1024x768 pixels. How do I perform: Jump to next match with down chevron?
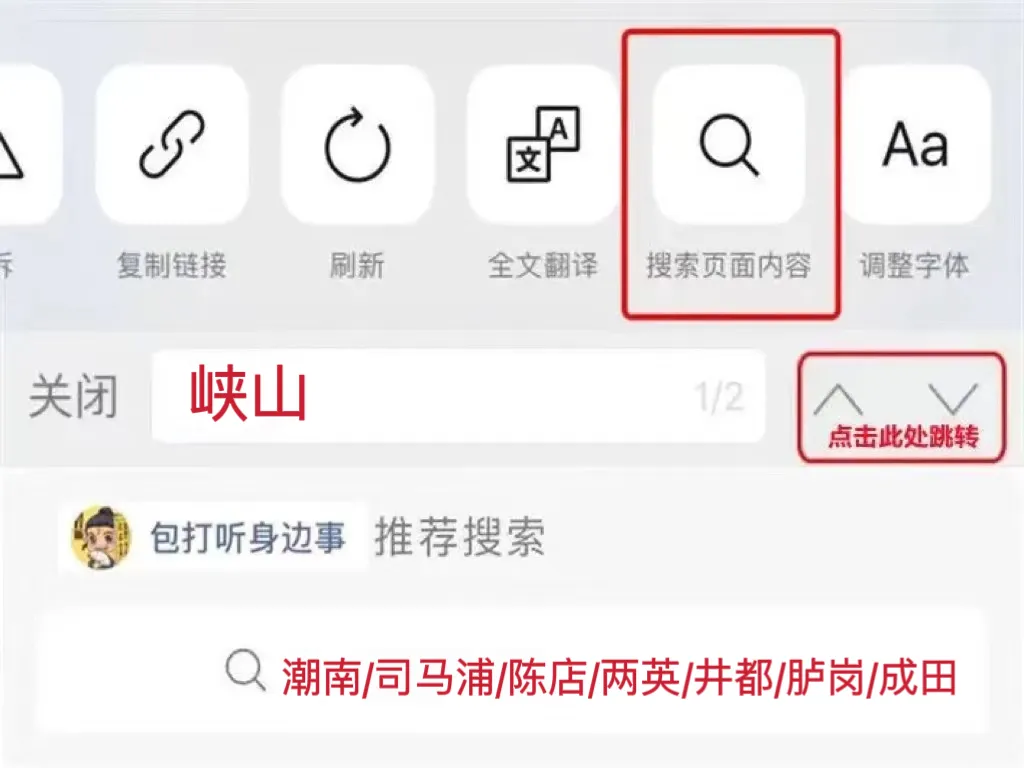(953, 400)
